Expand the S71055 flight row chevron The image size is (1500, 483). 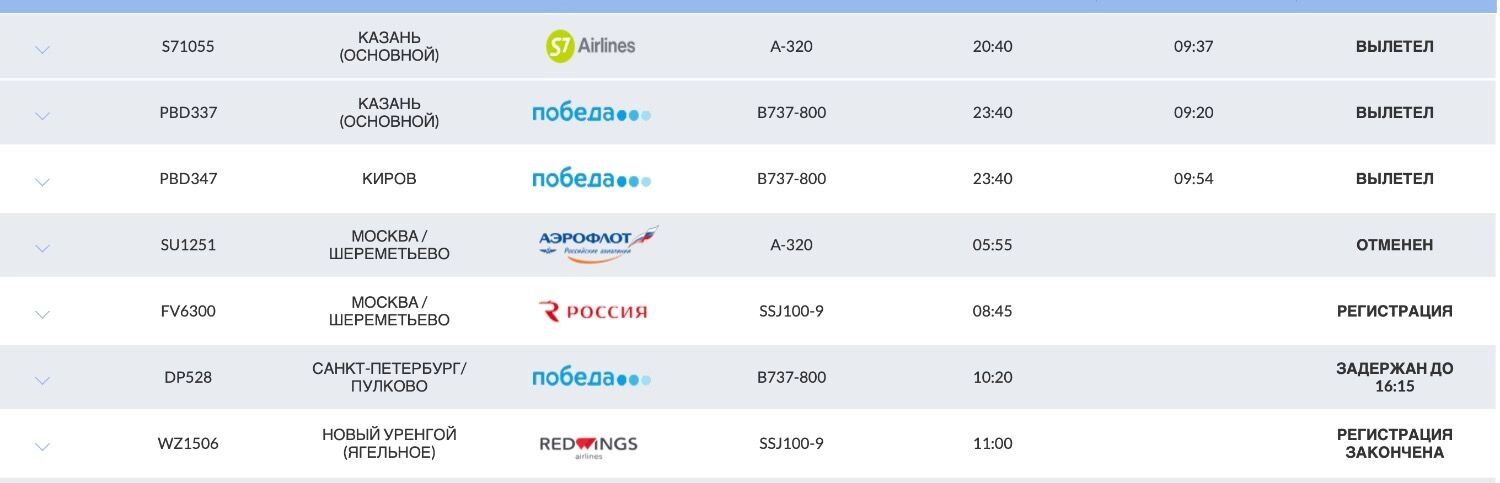(42, 49)
